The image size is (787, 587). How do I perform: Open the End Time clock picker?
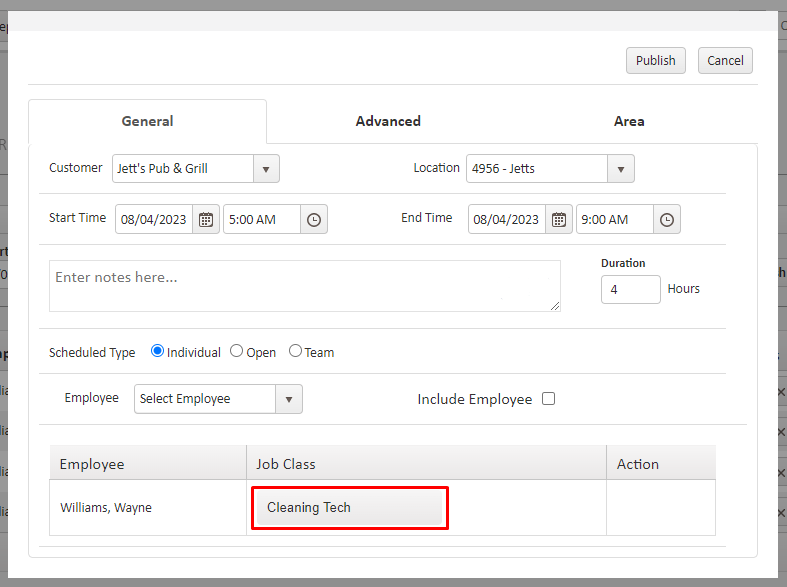(667, 220)
